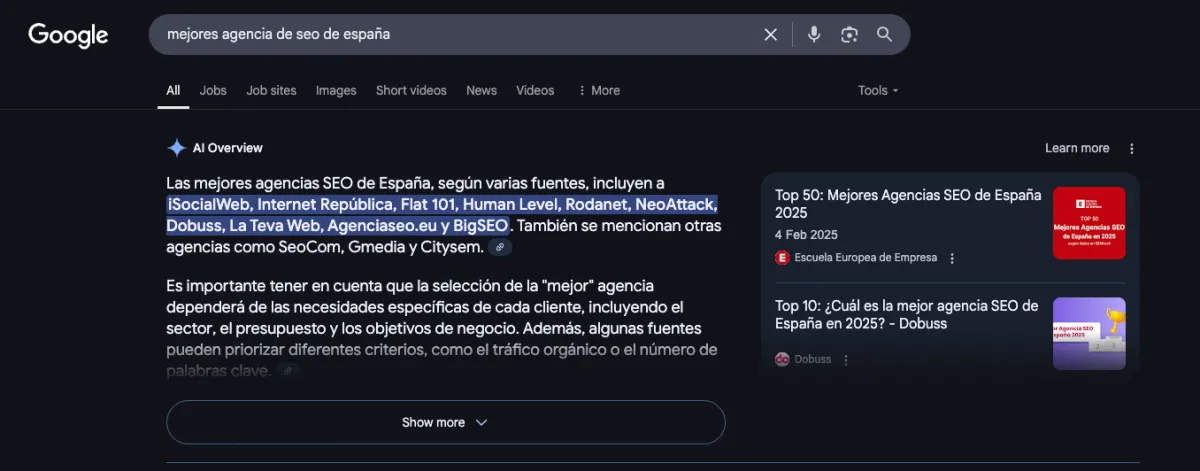This screenshot has height=471, width=1200.
Task: Switch to the Job sites tab
Action: point(272,90)
